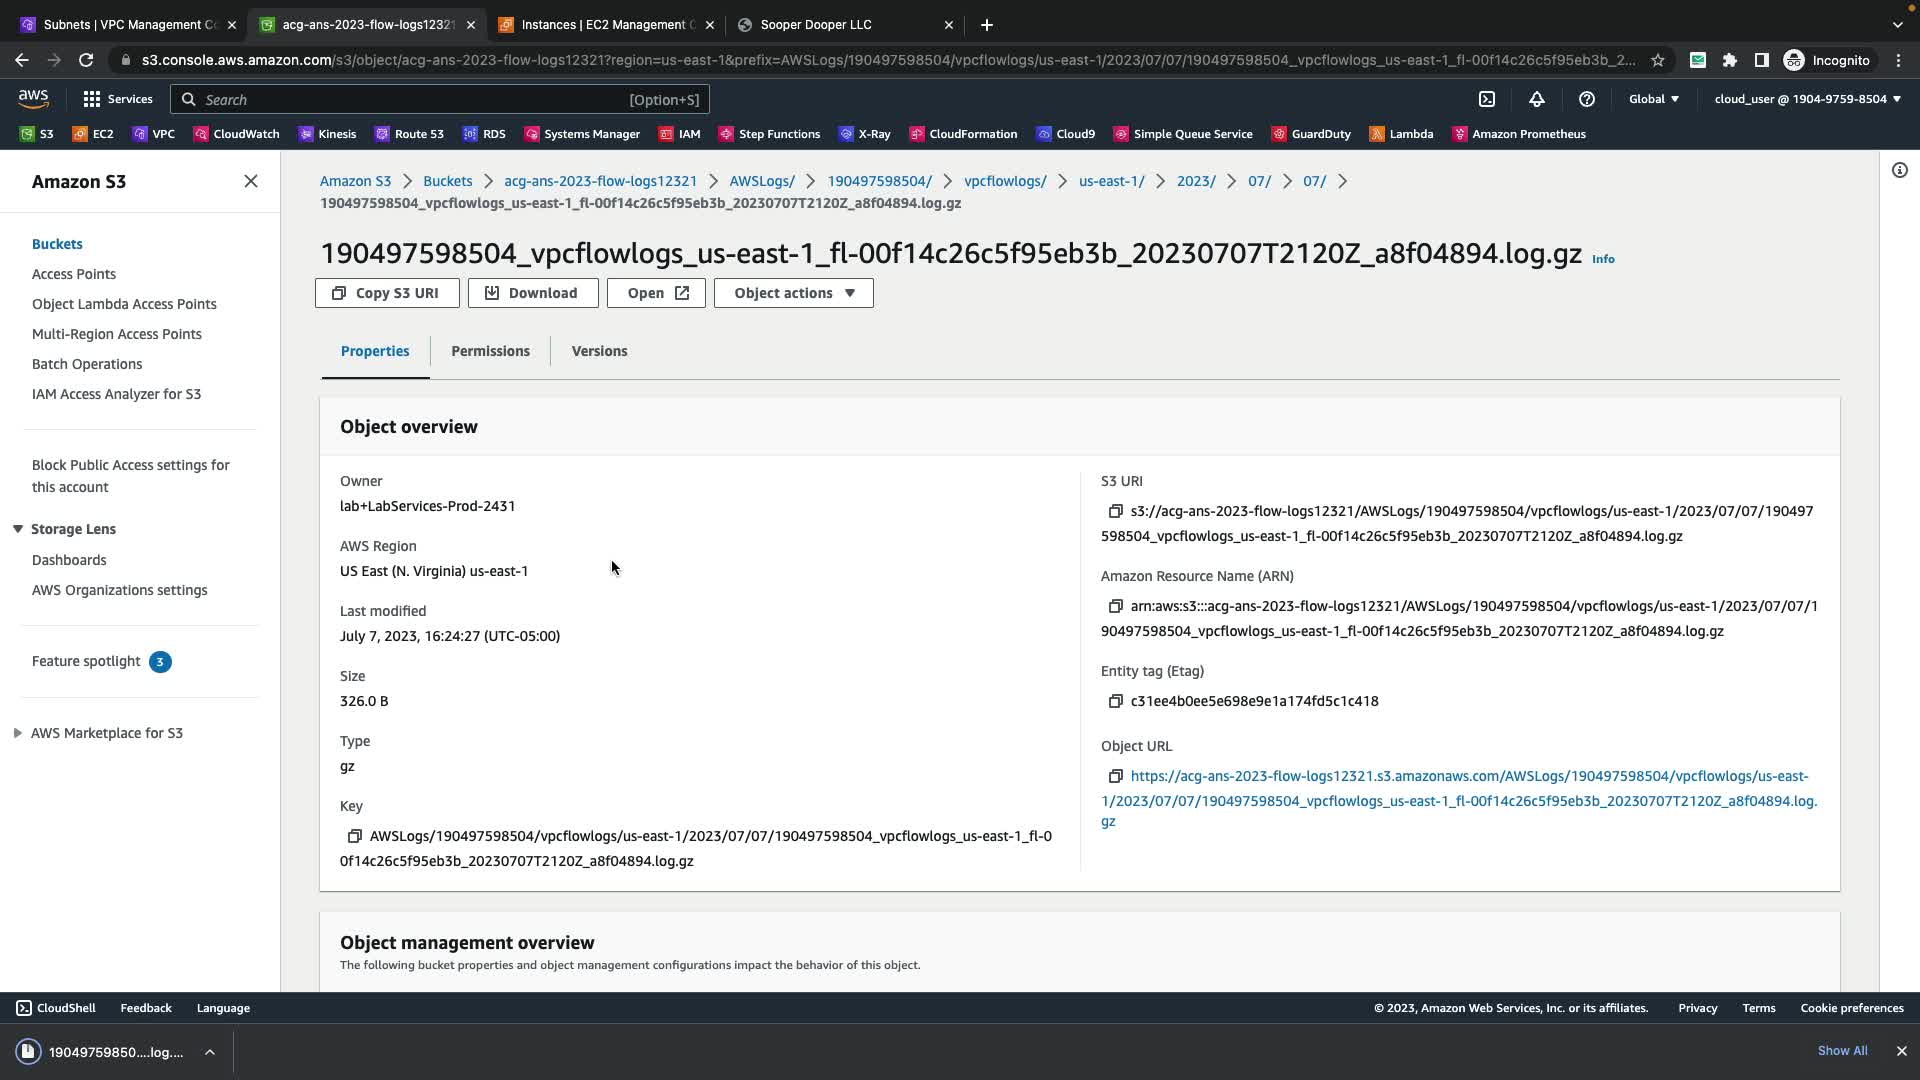The image size is (1920, 1080).
Task: Copy the Entity tag with copy icon
Action: click(1115, 701)
